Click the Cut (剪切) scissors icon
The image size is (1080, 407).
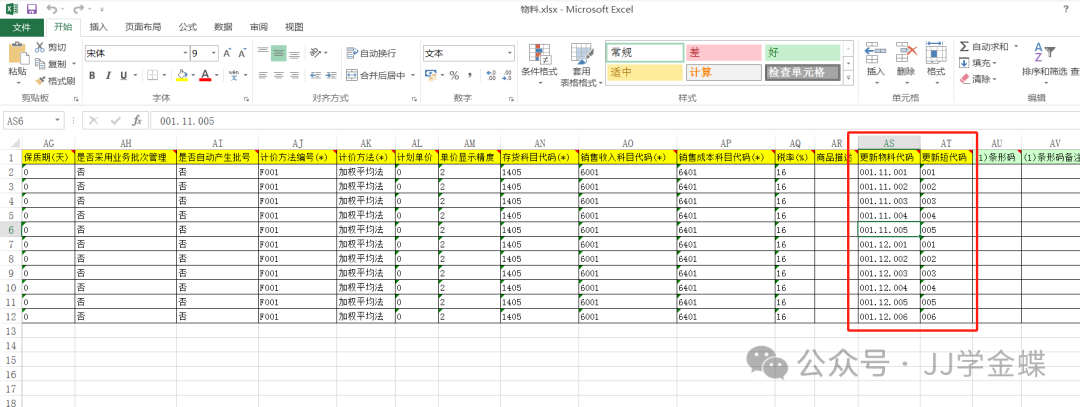(x=40, y=47)
